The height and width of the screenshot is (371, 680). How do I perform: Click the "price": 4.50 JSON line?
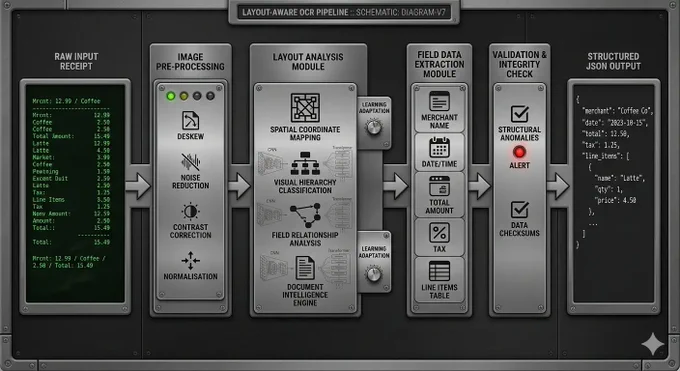pos(615,200)
